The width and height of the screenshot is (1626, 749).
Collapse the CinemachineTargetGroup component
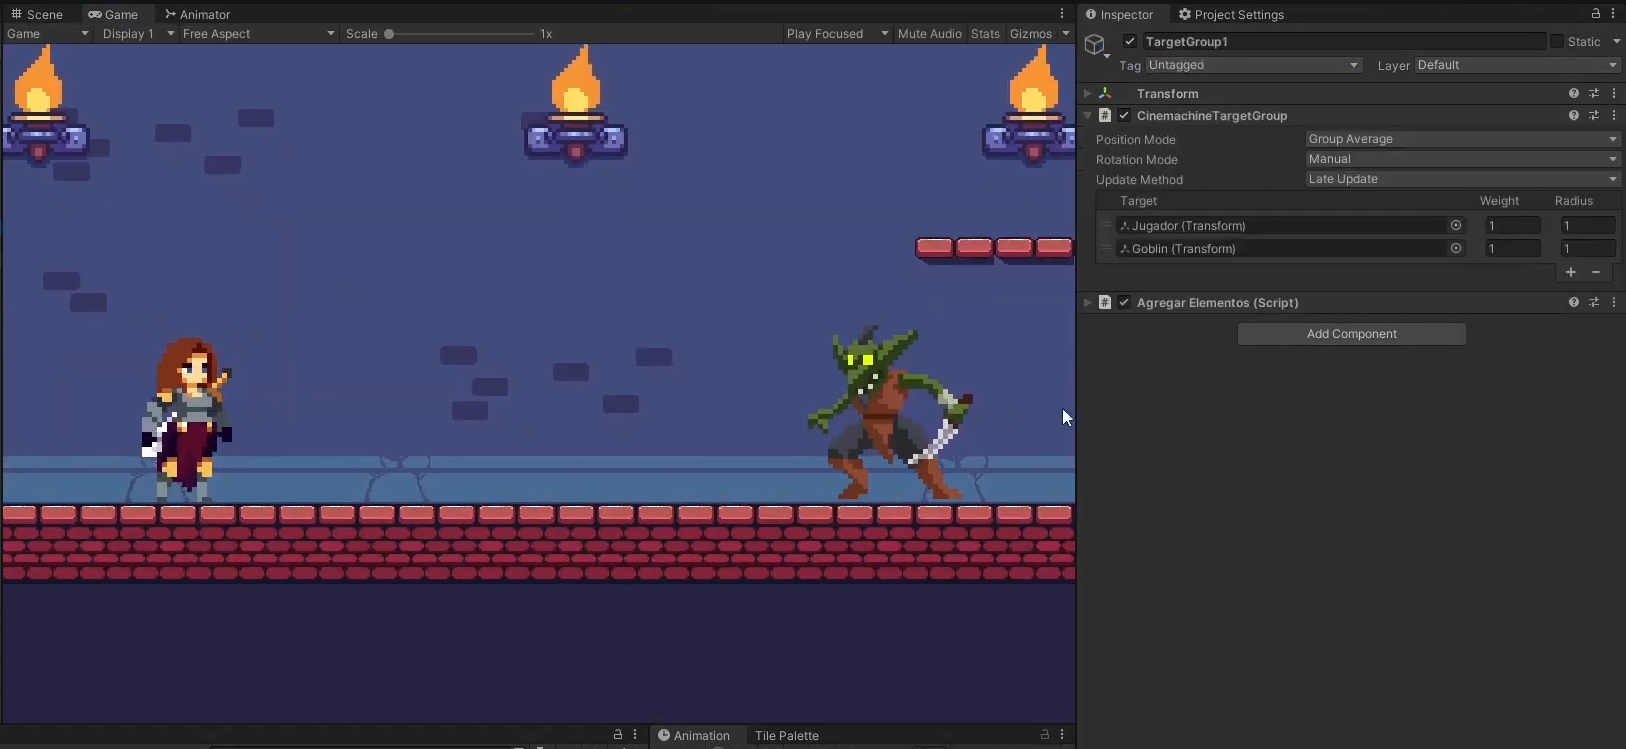[x=1088, y=115]
